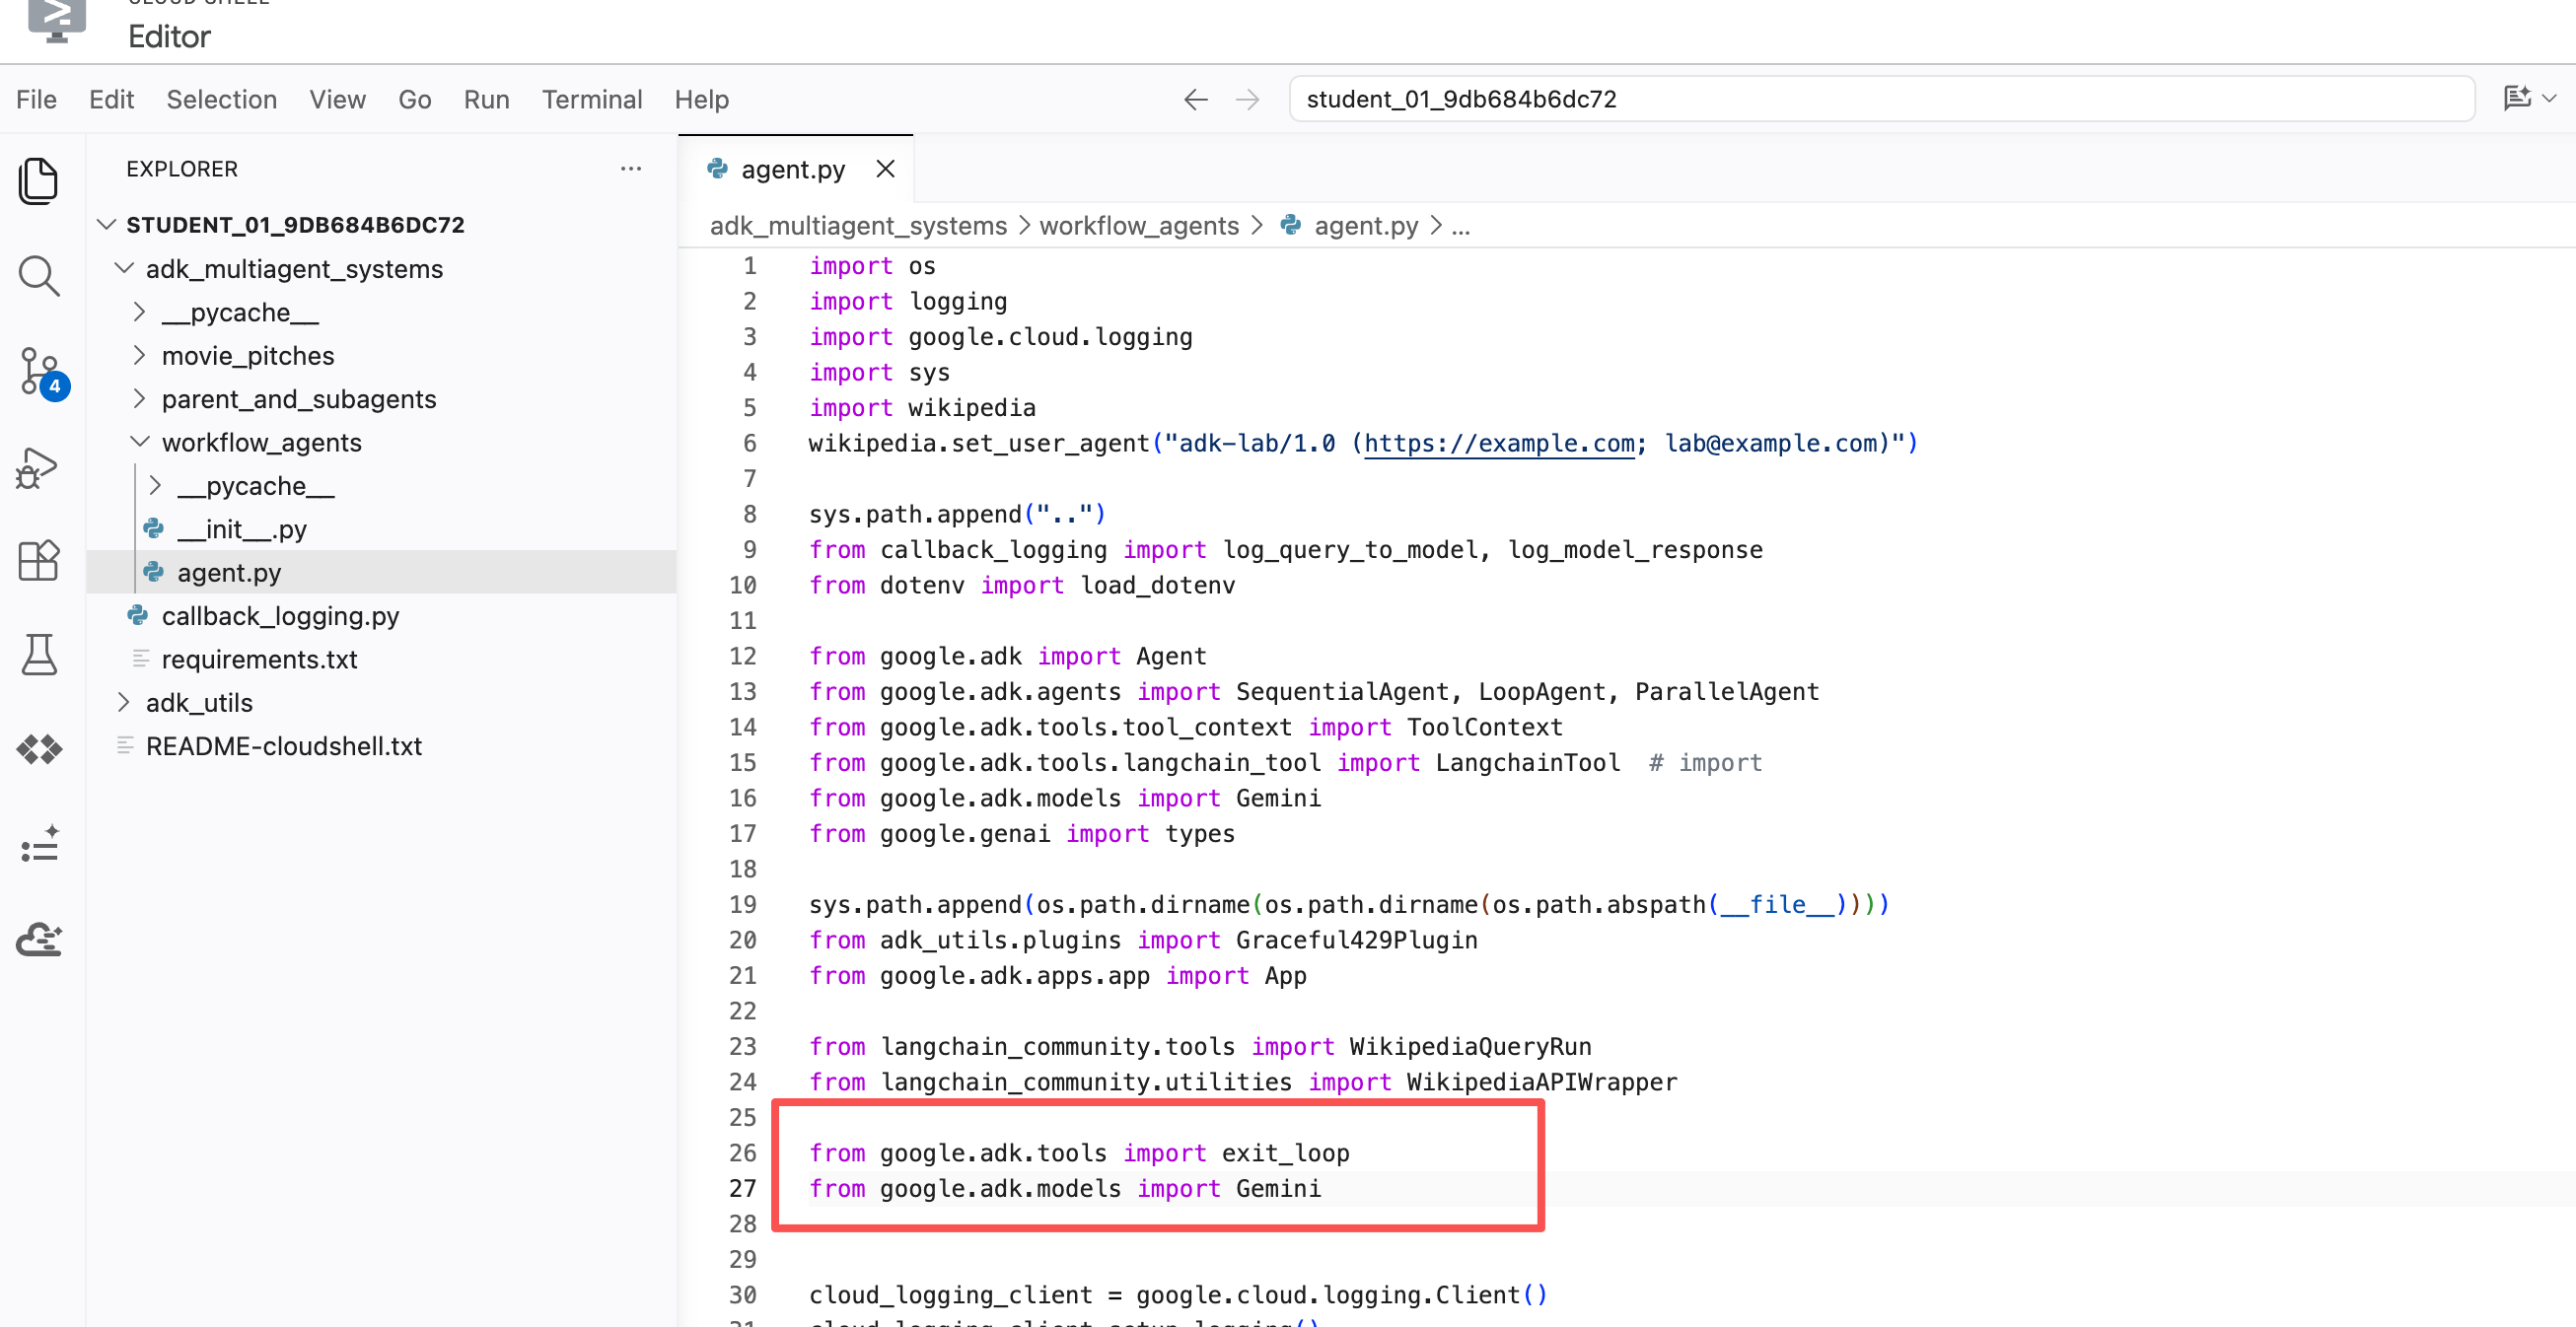Click 'LangchainTool' on line 15
The image size is (2576, 1327).
click(x=1527, y=762)
